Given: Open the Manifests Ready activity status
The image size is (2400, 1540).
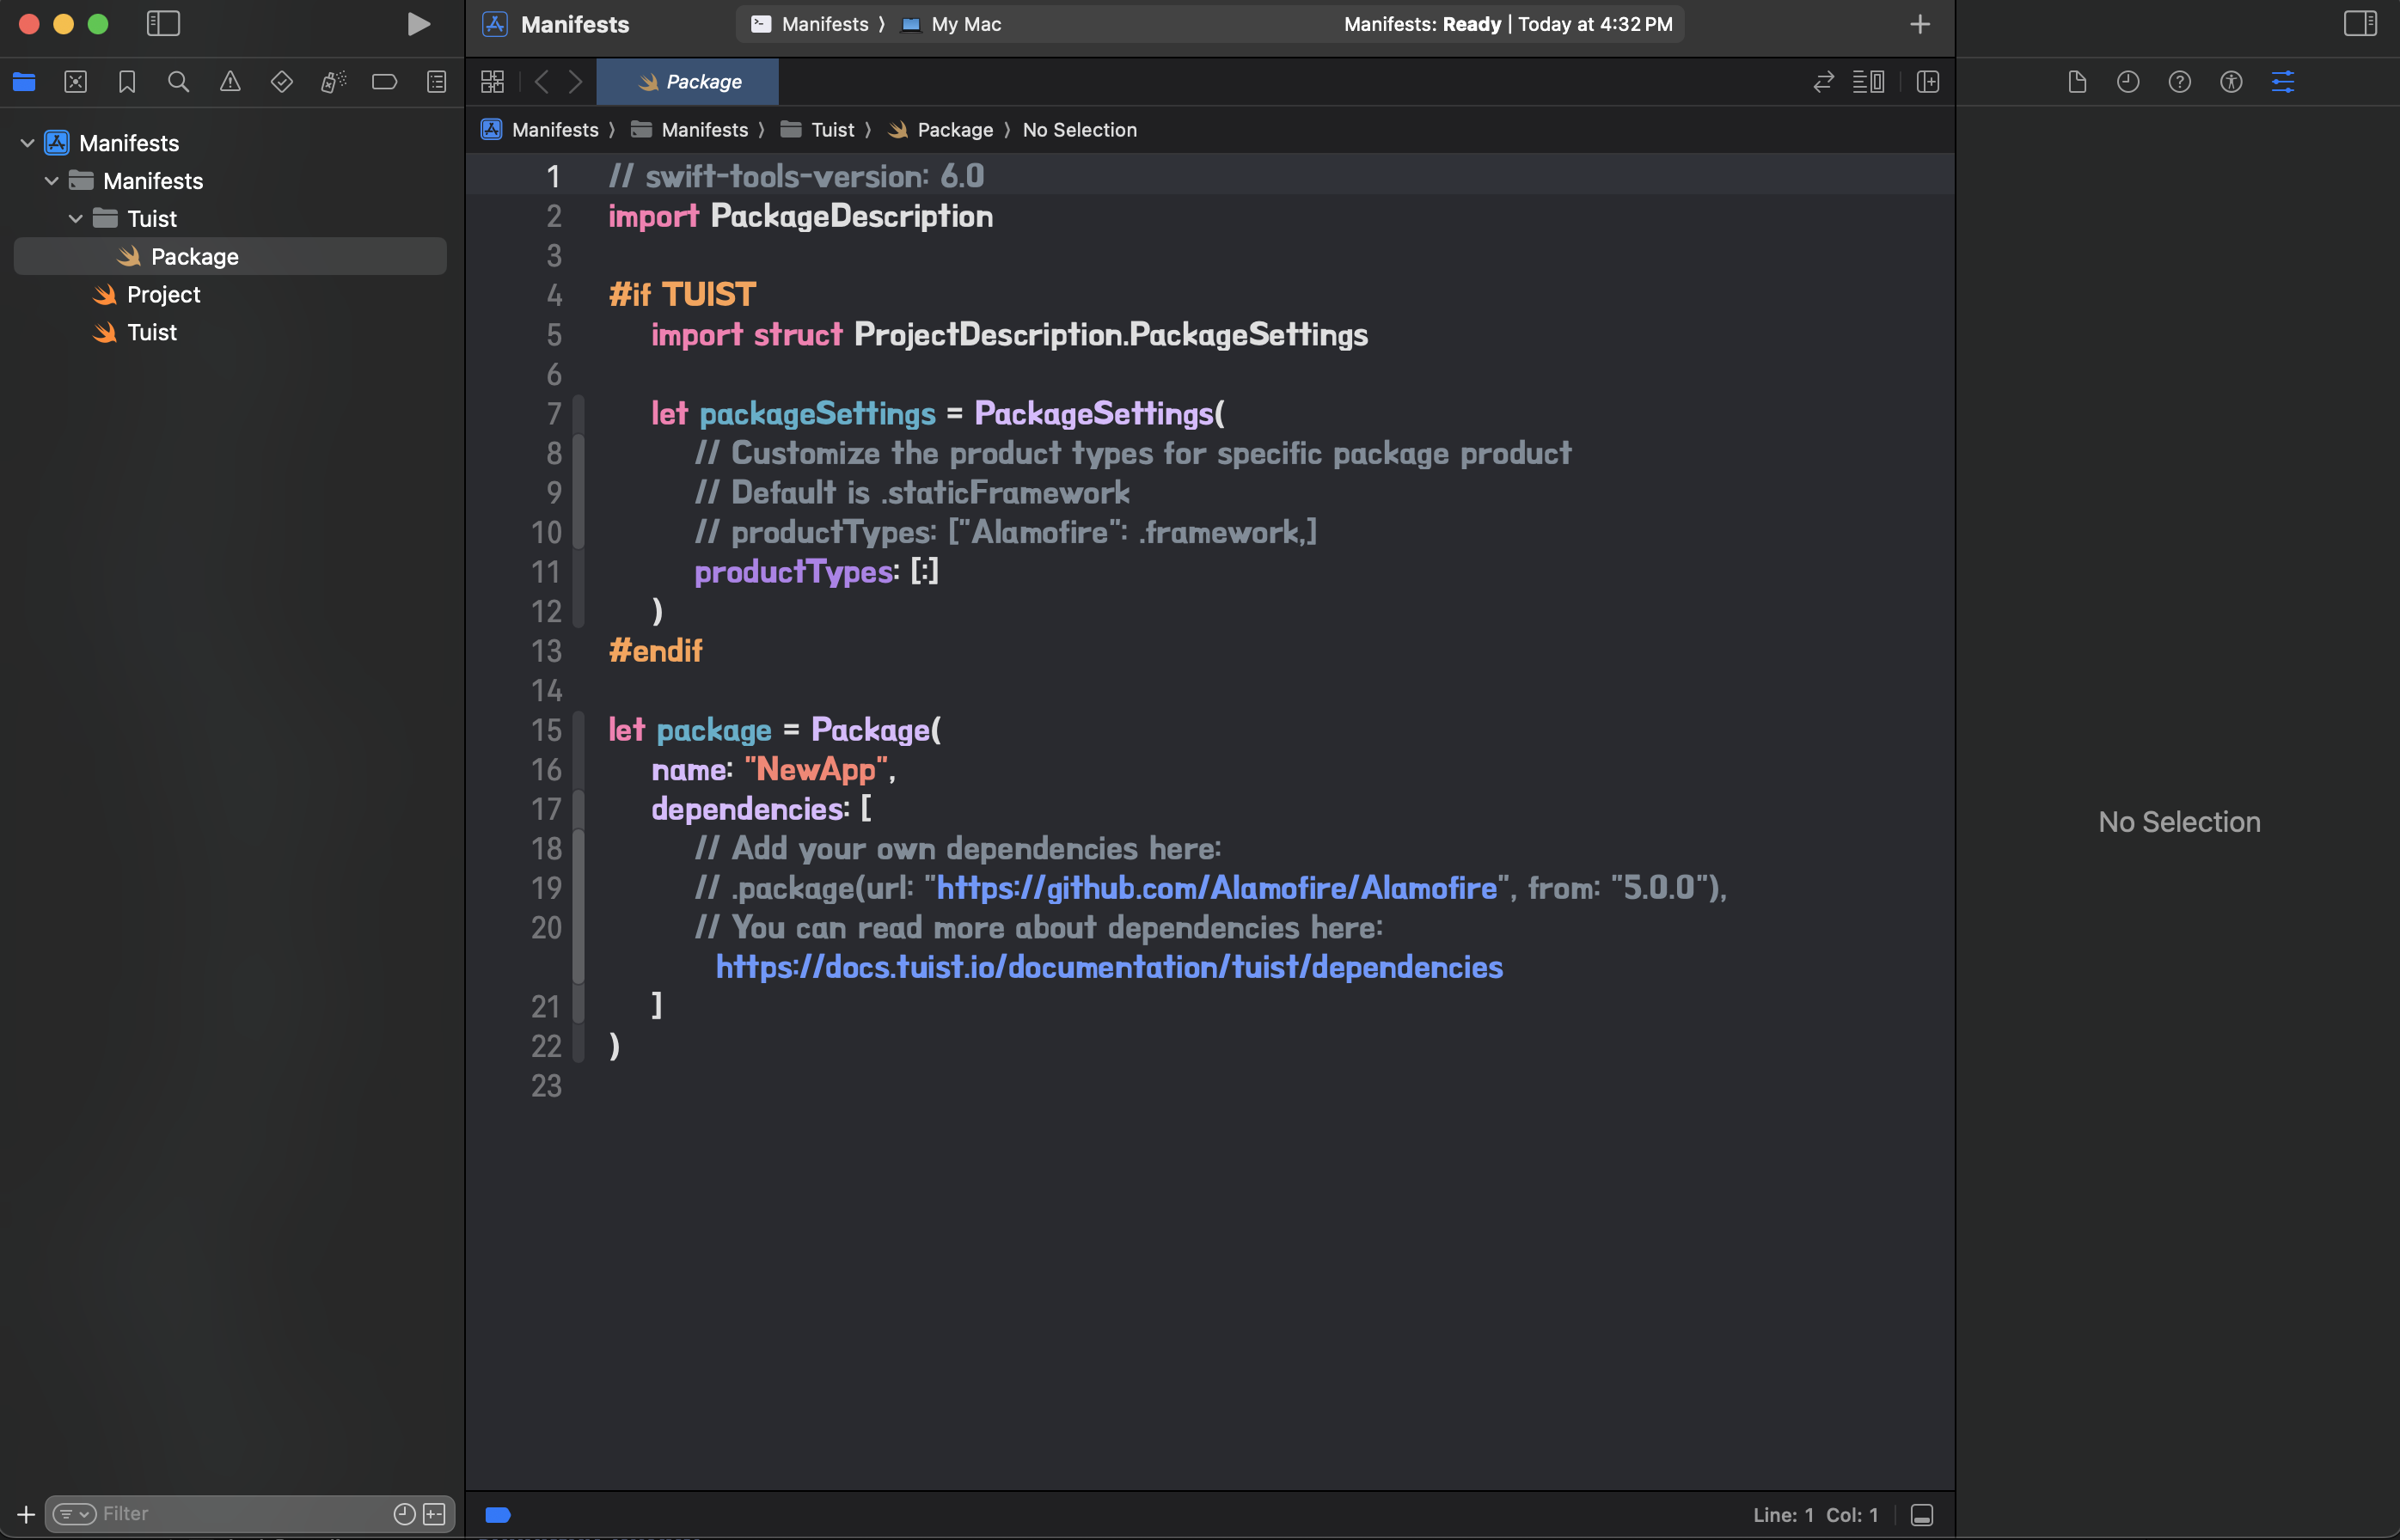Looking at the screenshot, I should [x=1508, y=24].
